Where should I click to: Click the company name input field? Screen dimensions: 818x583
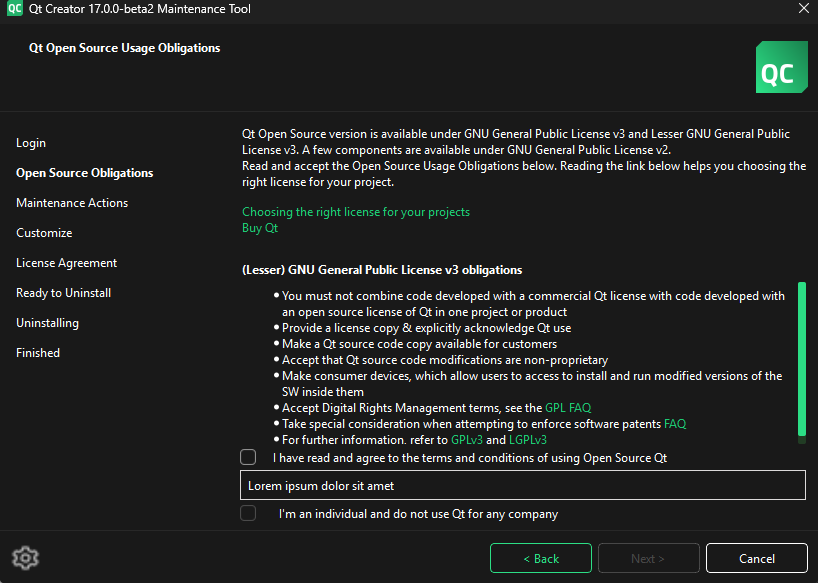pyautogui.click(x=523, y=485)
